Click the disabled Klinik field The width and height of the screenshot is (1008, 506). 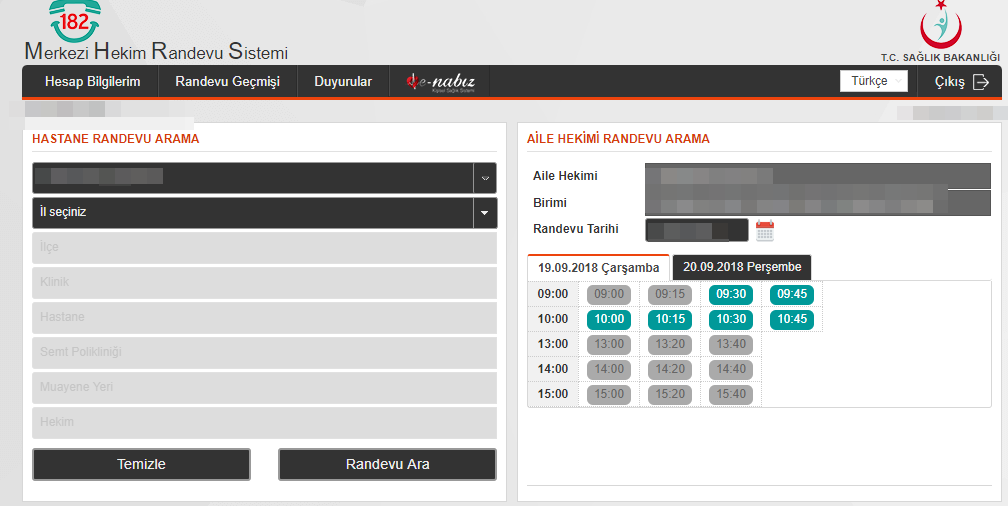click(264, 282)
